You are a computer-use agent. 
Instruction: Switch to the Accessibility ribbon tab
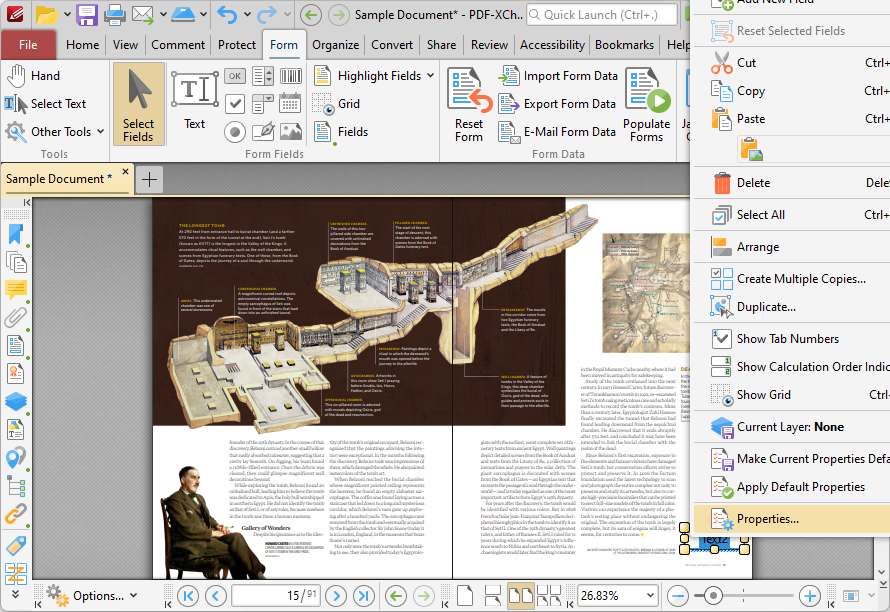[x=552, y=45]
